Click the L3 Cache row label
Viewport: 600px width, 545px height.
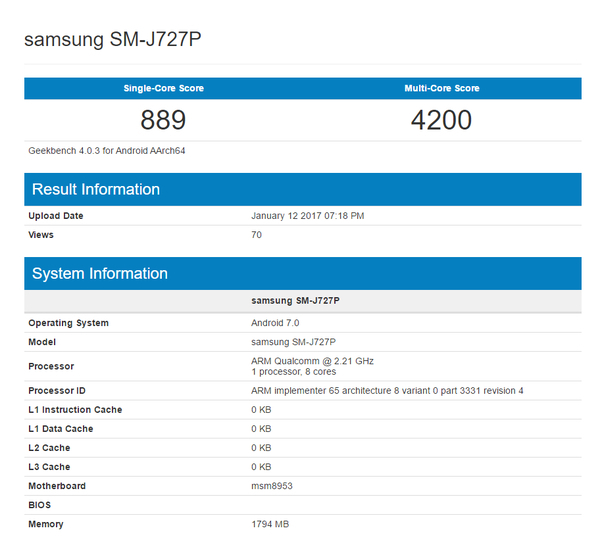pos(49,467)
